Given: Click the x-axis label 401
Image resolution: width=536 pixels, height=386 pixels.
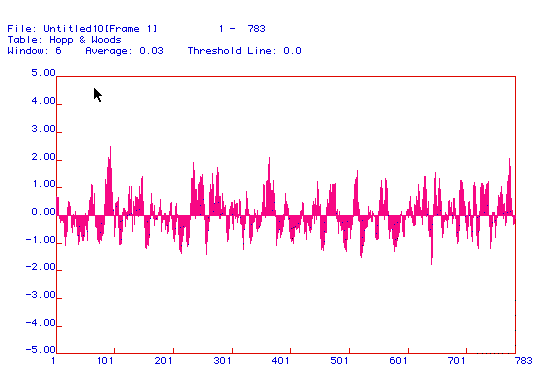Looking at the screenshot, I should click(280, 361).
